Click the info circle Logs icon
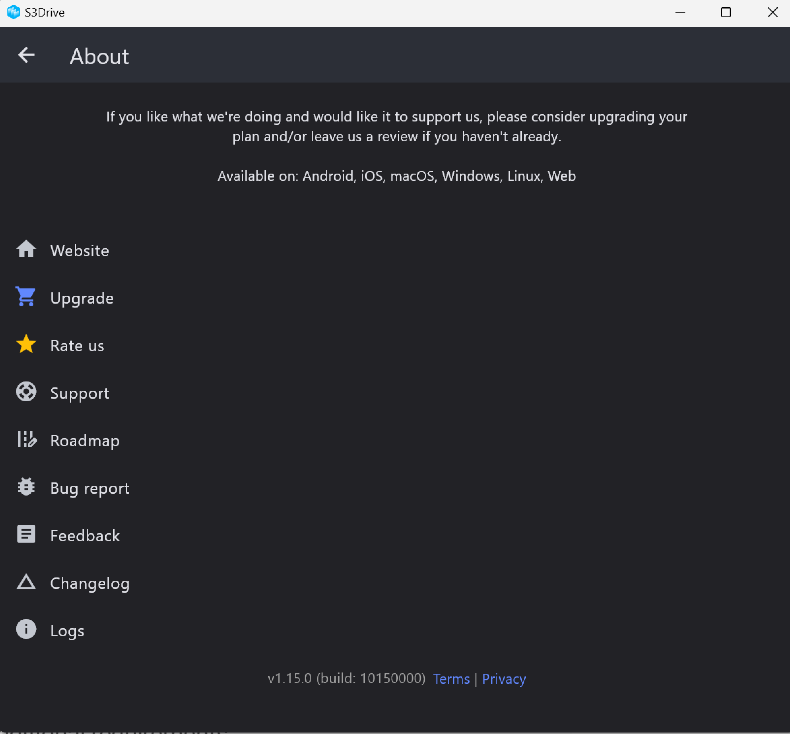The image size is (790, 734). coord(26,630)
